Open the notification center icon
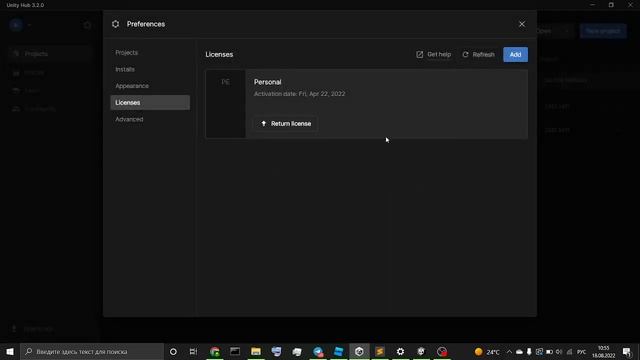 coord(627,351)
